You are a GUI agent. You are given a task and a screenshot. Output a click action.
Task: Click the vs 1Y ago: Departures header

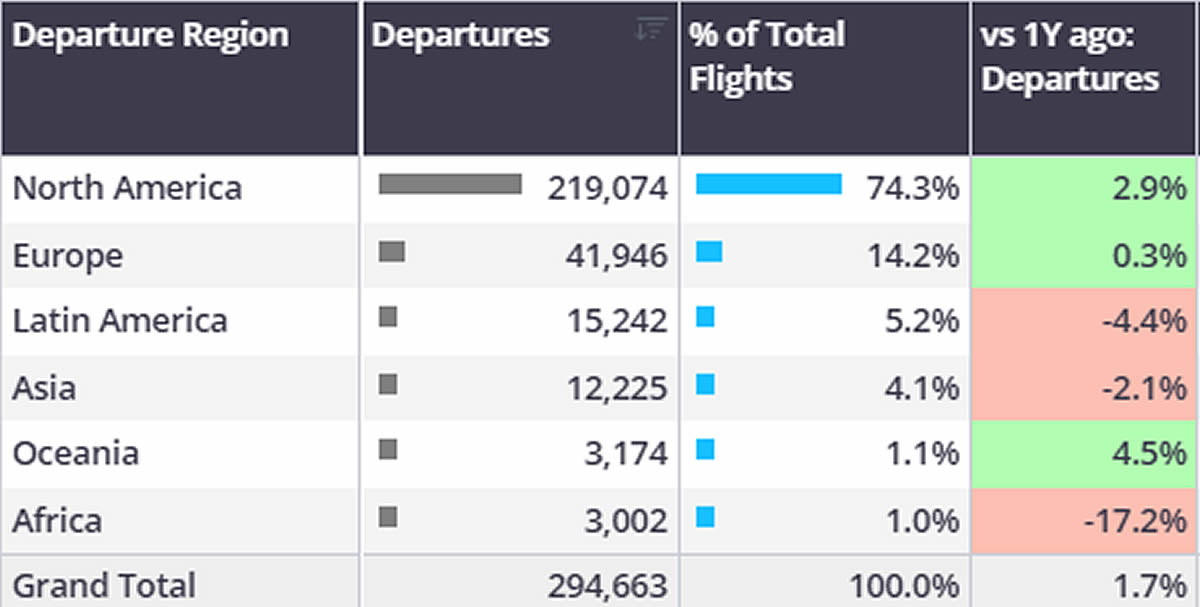1070,56
